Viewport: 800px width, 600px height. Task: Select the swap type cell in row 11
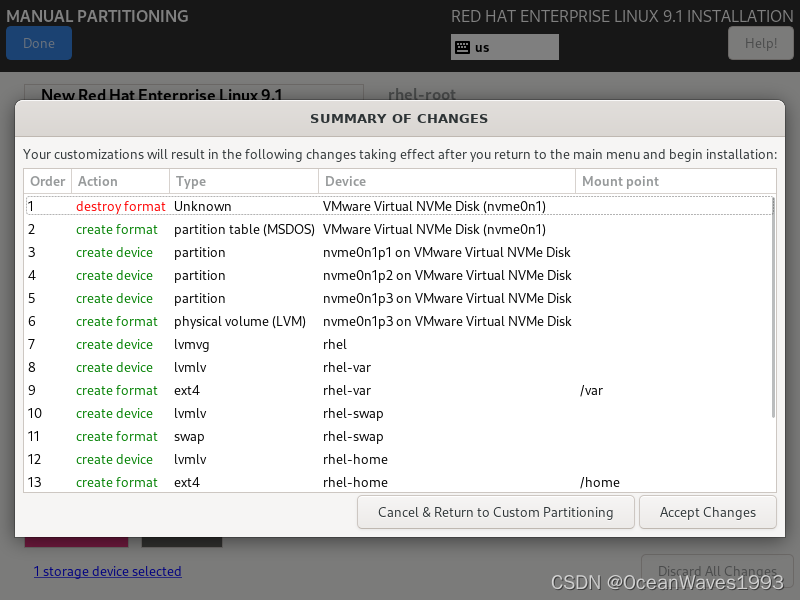(x=189, y=437)
